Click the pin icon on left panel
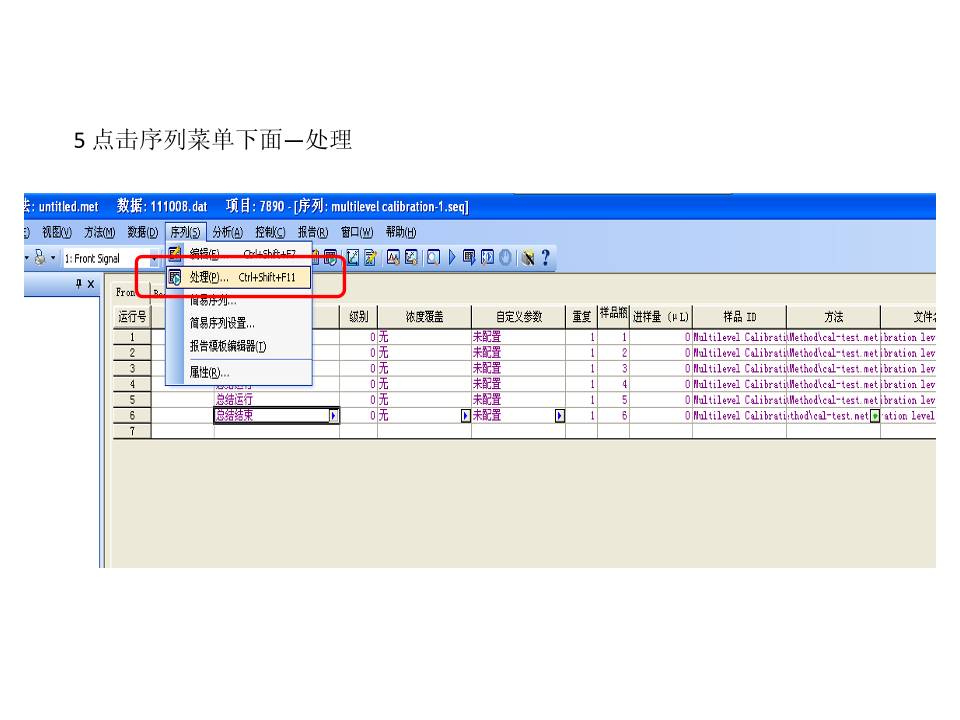 click(79, 284)
